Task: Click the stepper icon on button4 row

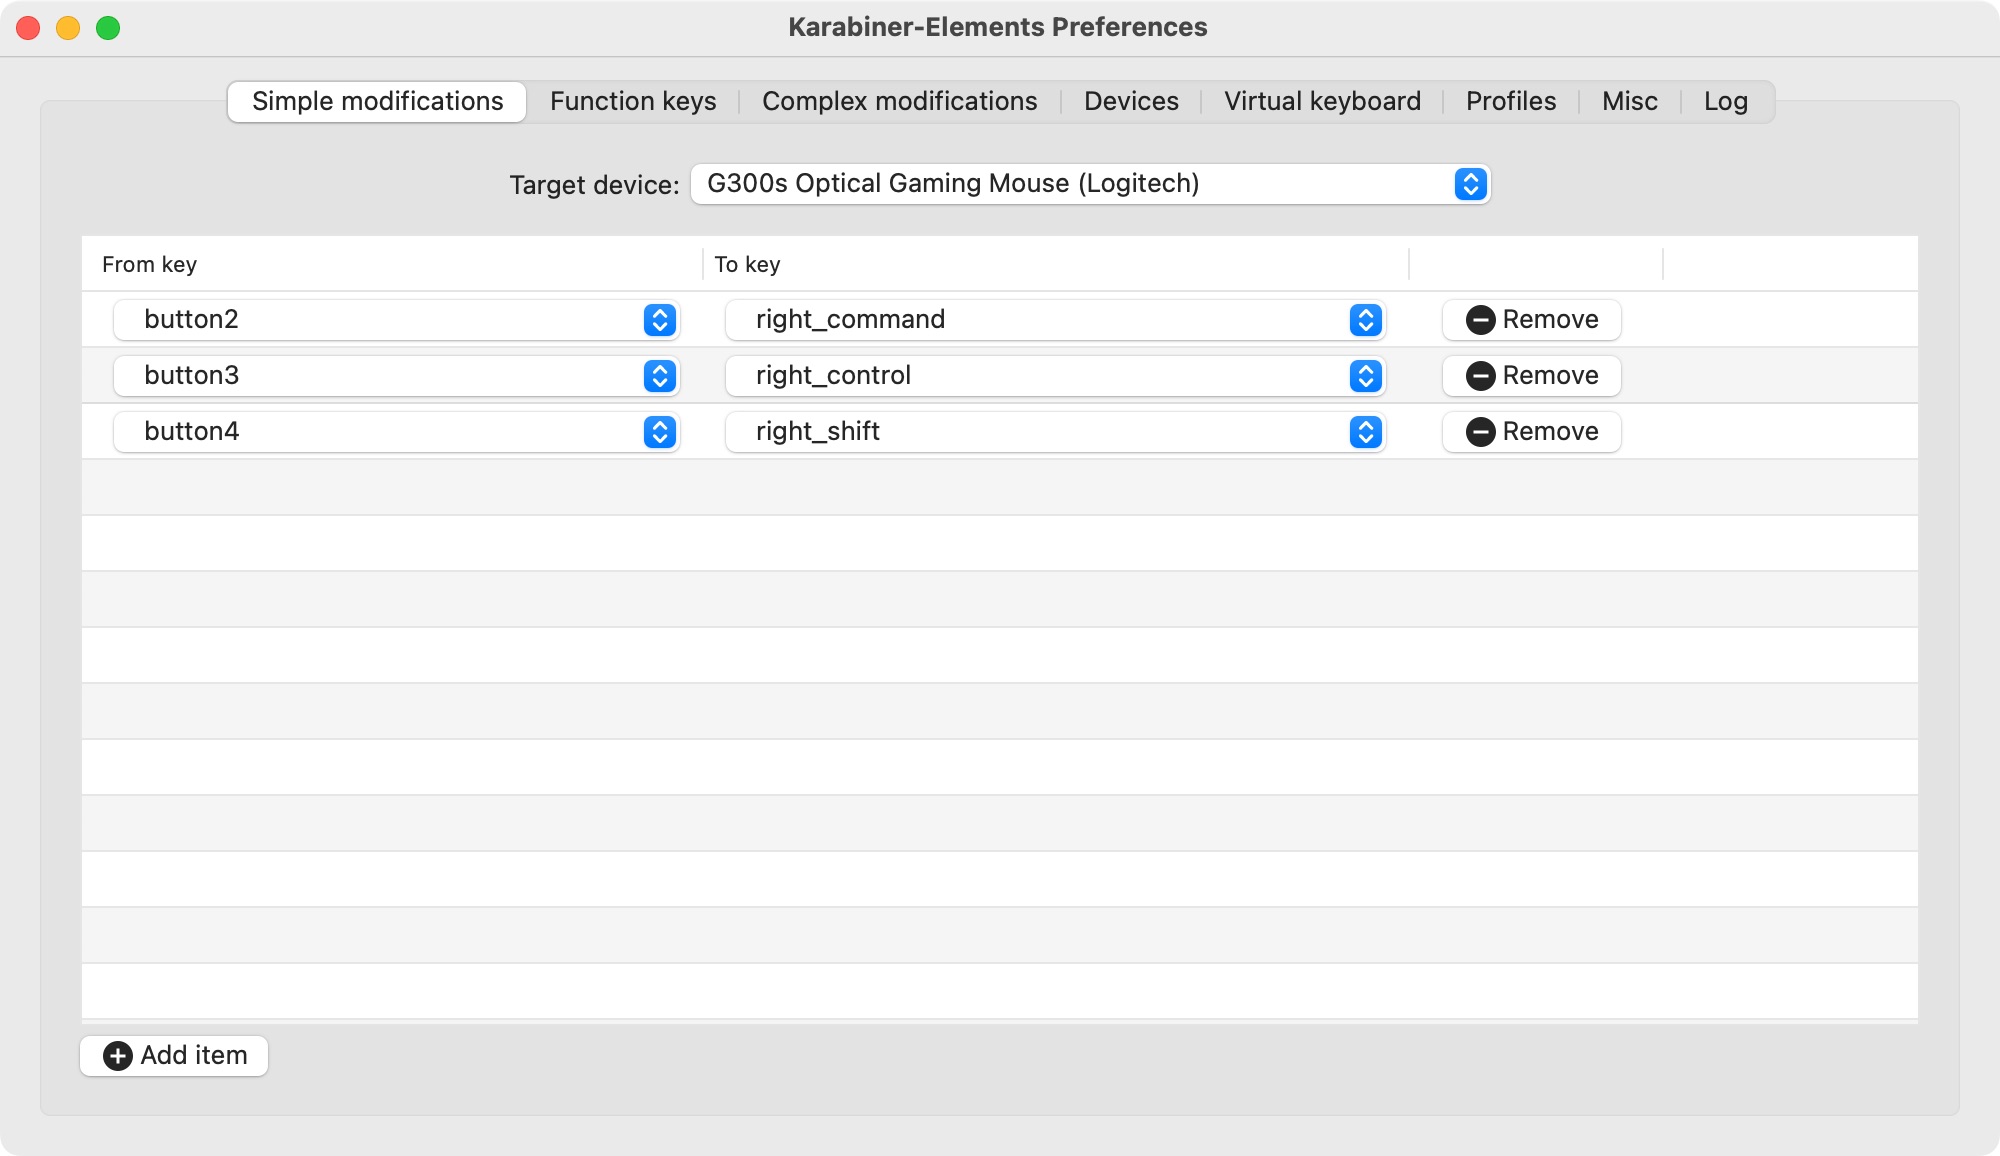Action: (660, 432)
